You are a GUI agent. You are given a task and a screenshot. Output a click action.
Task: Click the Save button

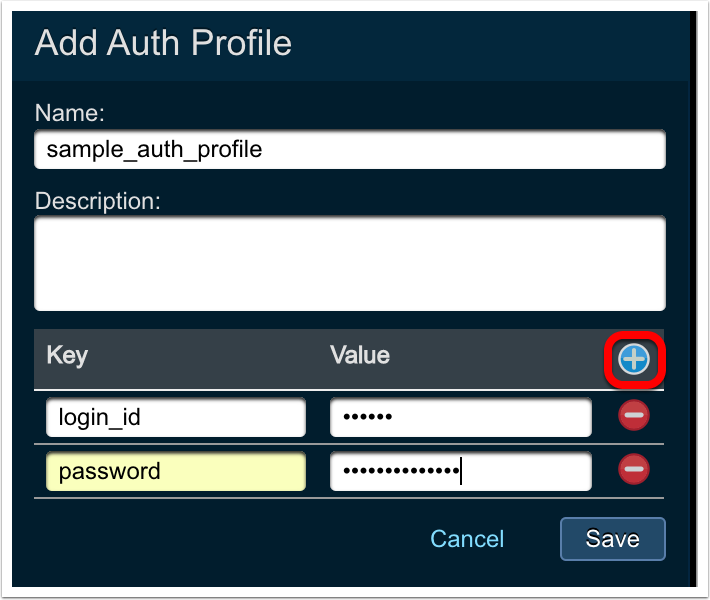click(x=612, y=538)
